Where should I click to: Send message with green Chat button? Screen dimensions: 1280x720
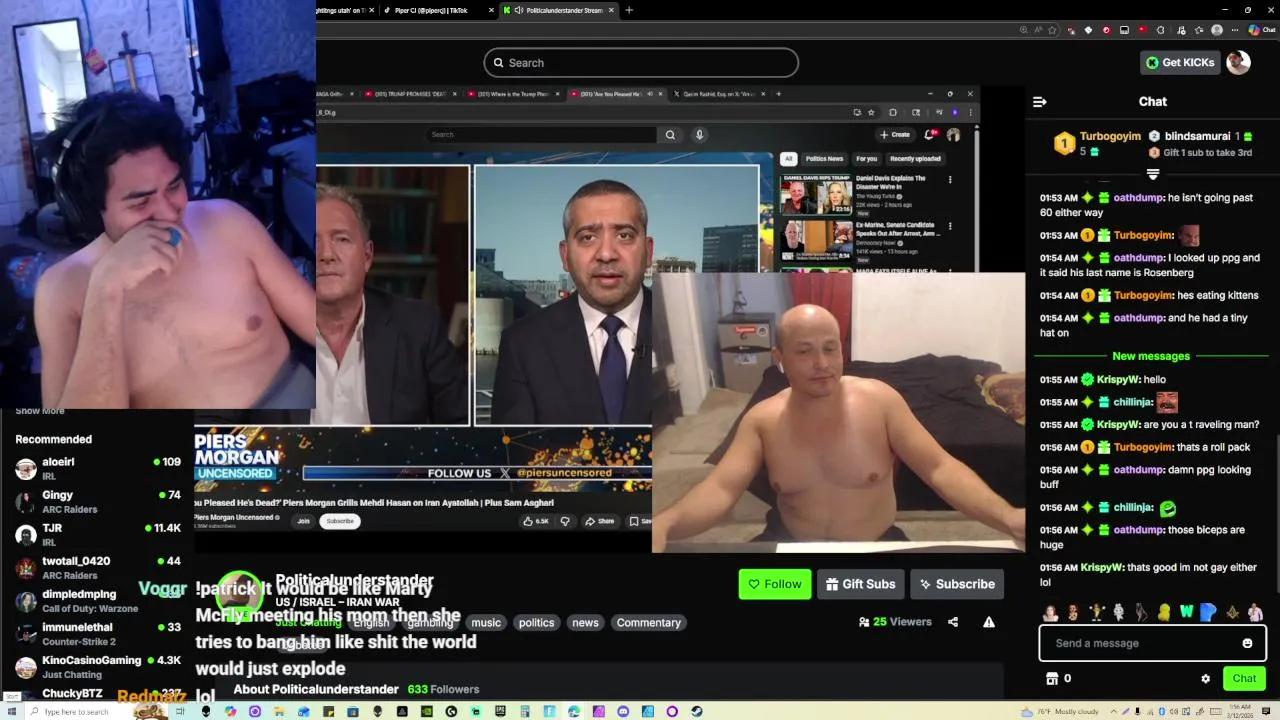(x=1244, y=678)
